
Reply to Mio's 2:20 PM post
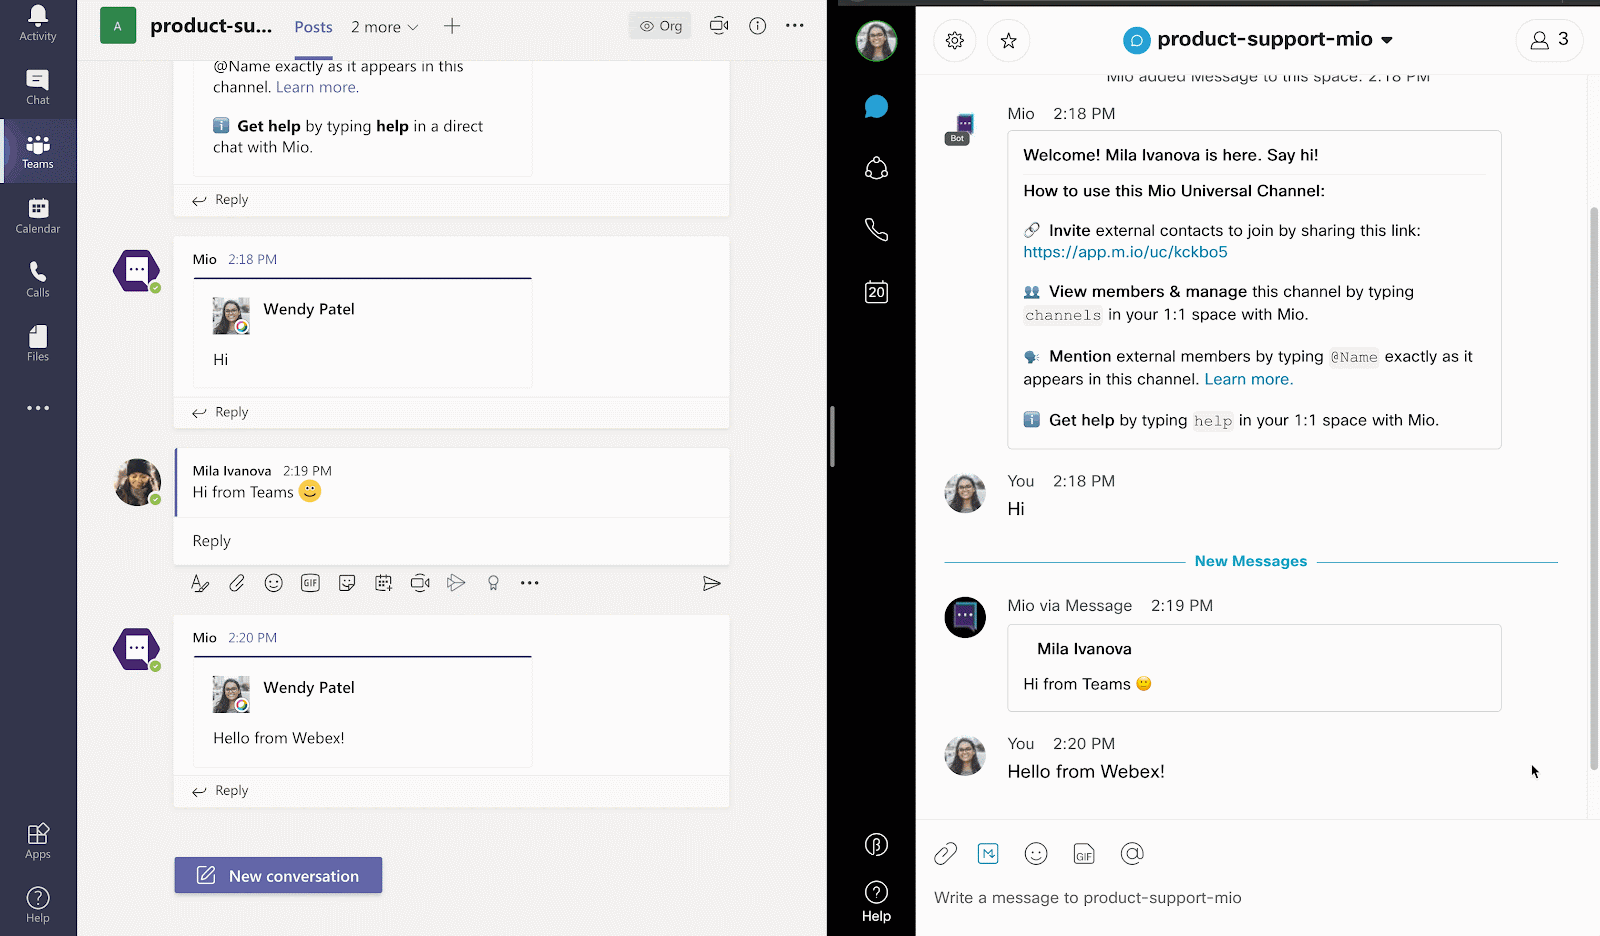pos(220,791)
